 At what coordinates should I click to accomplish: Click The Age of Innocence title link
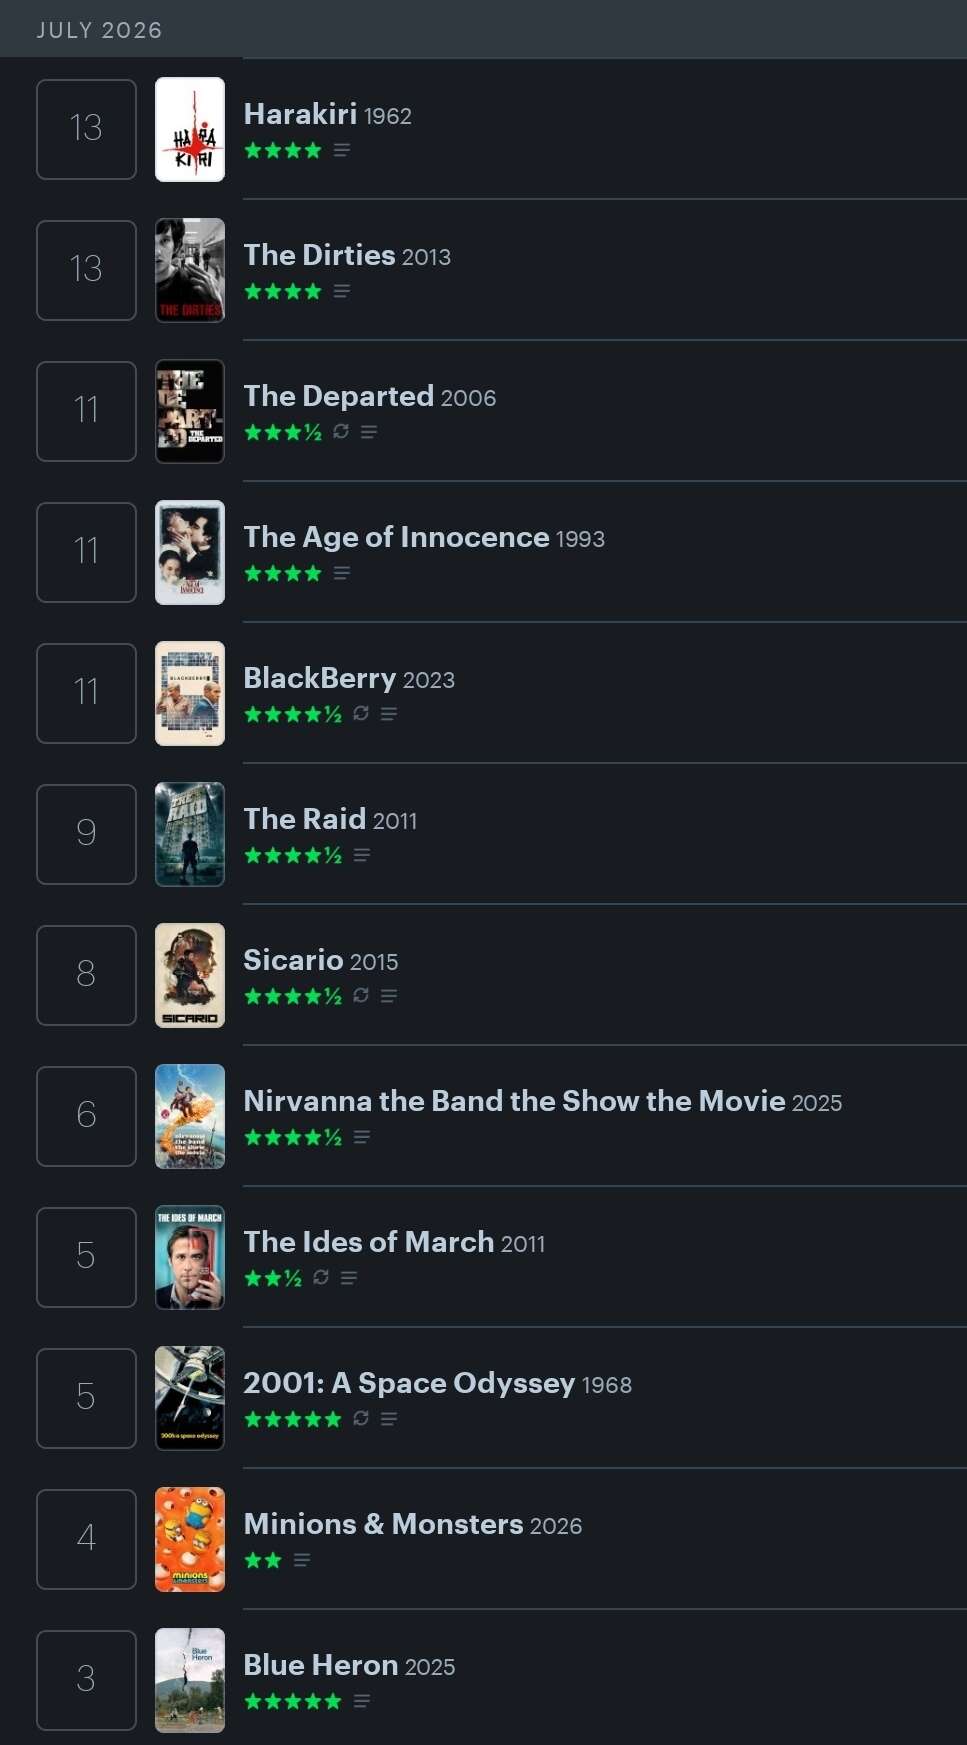(396, 537)
